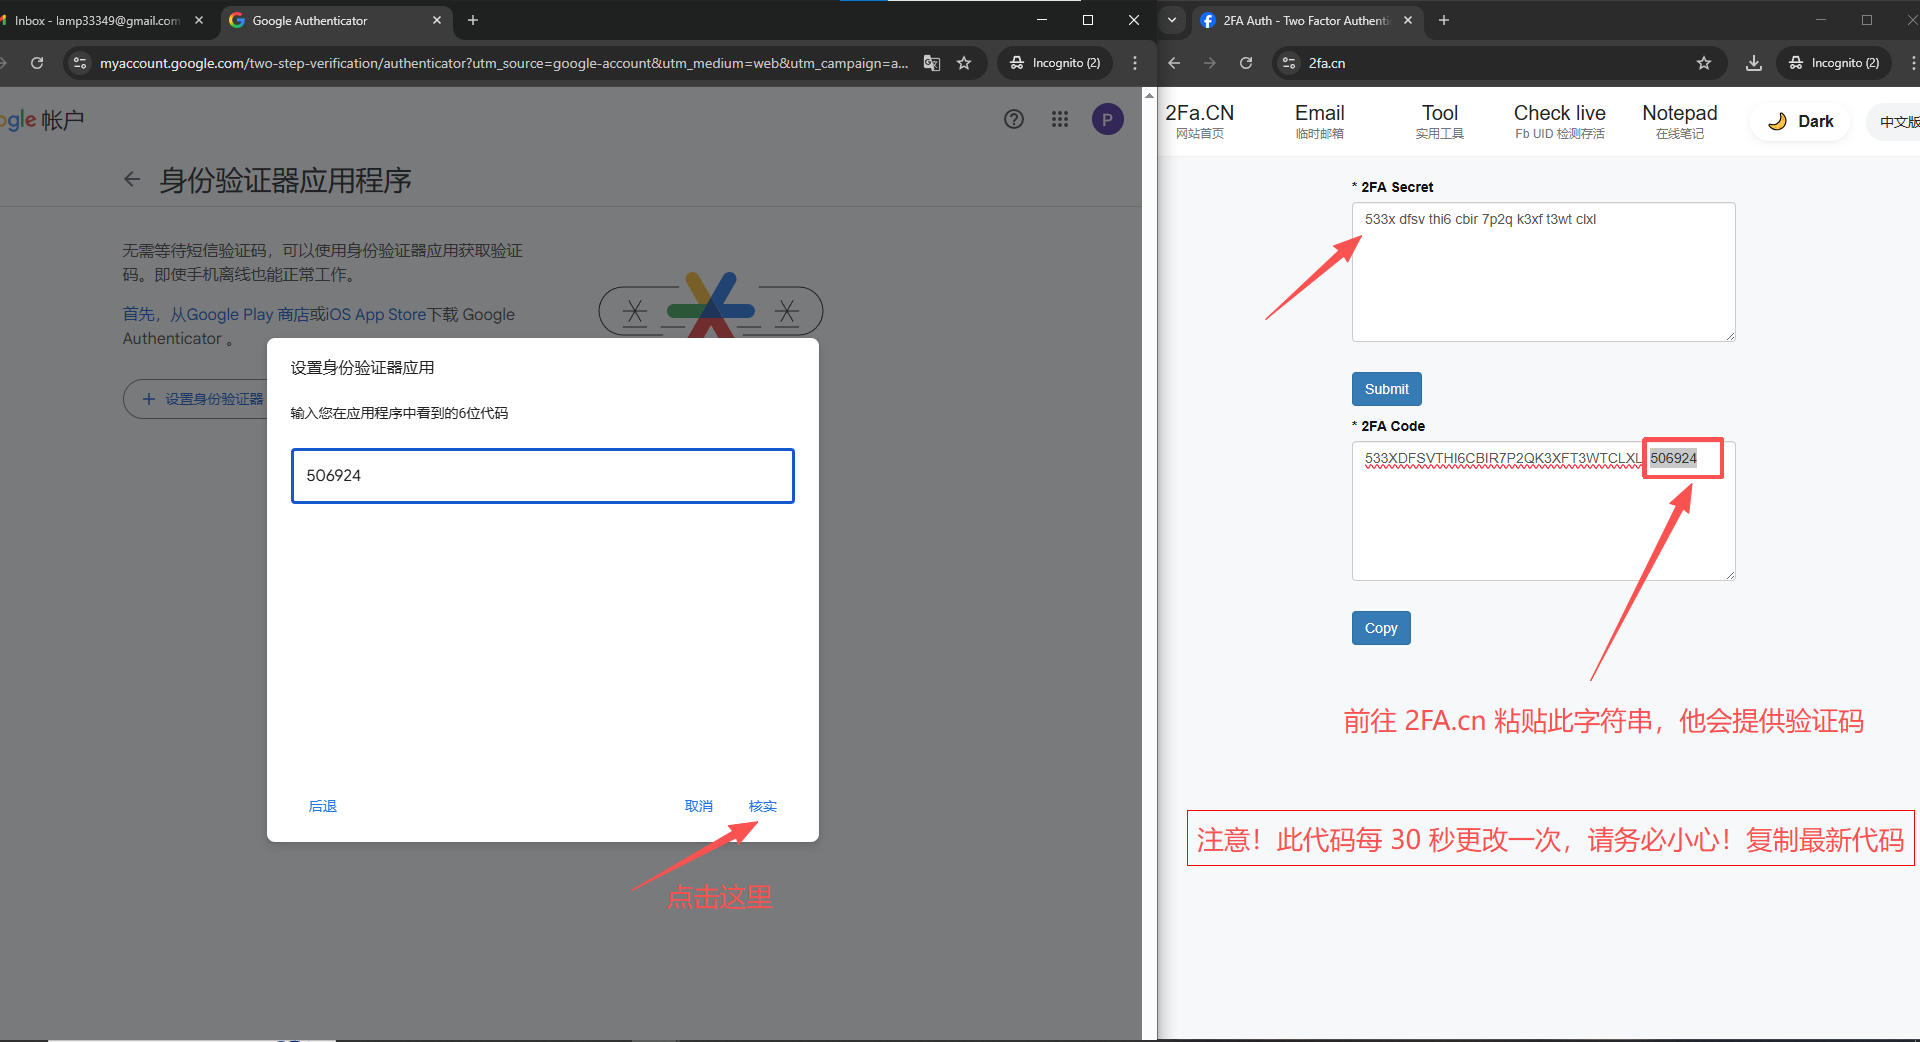Click the Help question mark icon

1014,119
